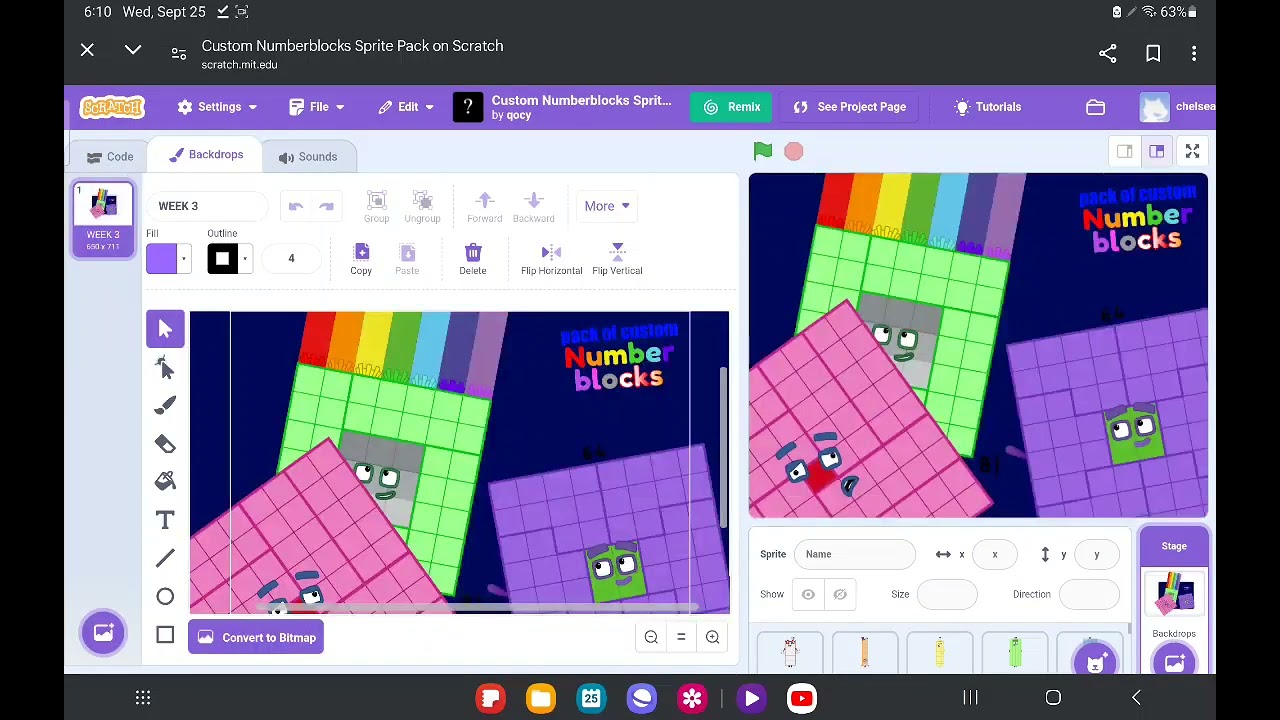Select the Reshape tool
This screenshot has height=720, width=1280.
click(x=165, y=368)
